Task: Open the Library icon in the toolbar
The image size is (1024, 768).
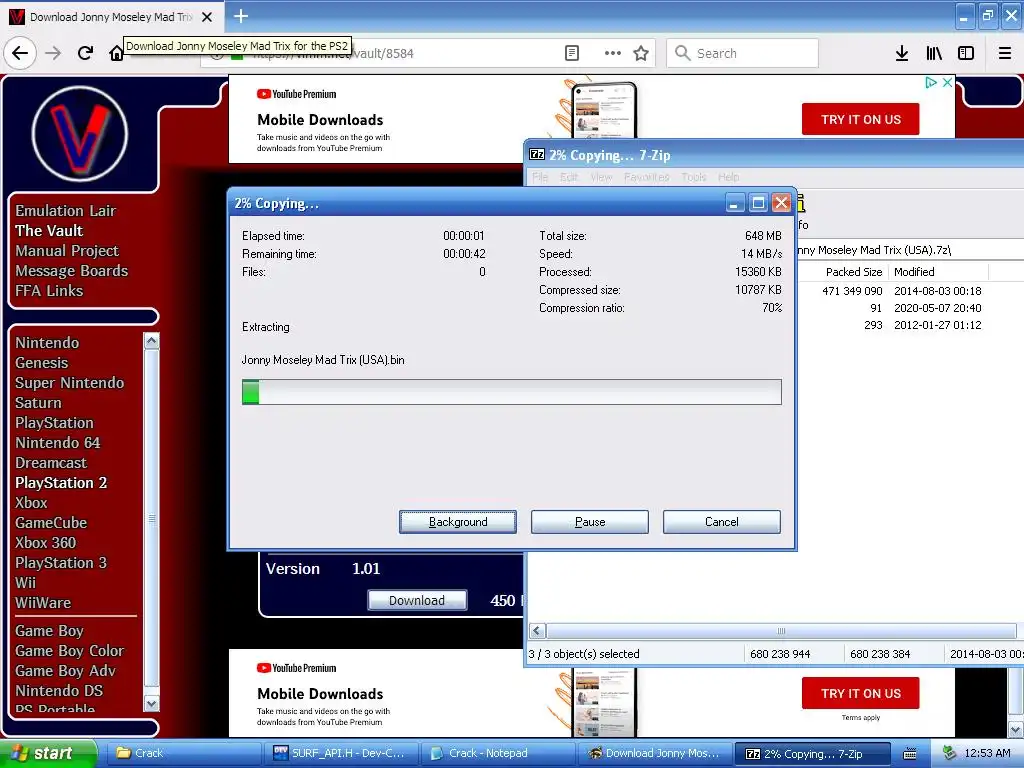Action: [934, 53]
